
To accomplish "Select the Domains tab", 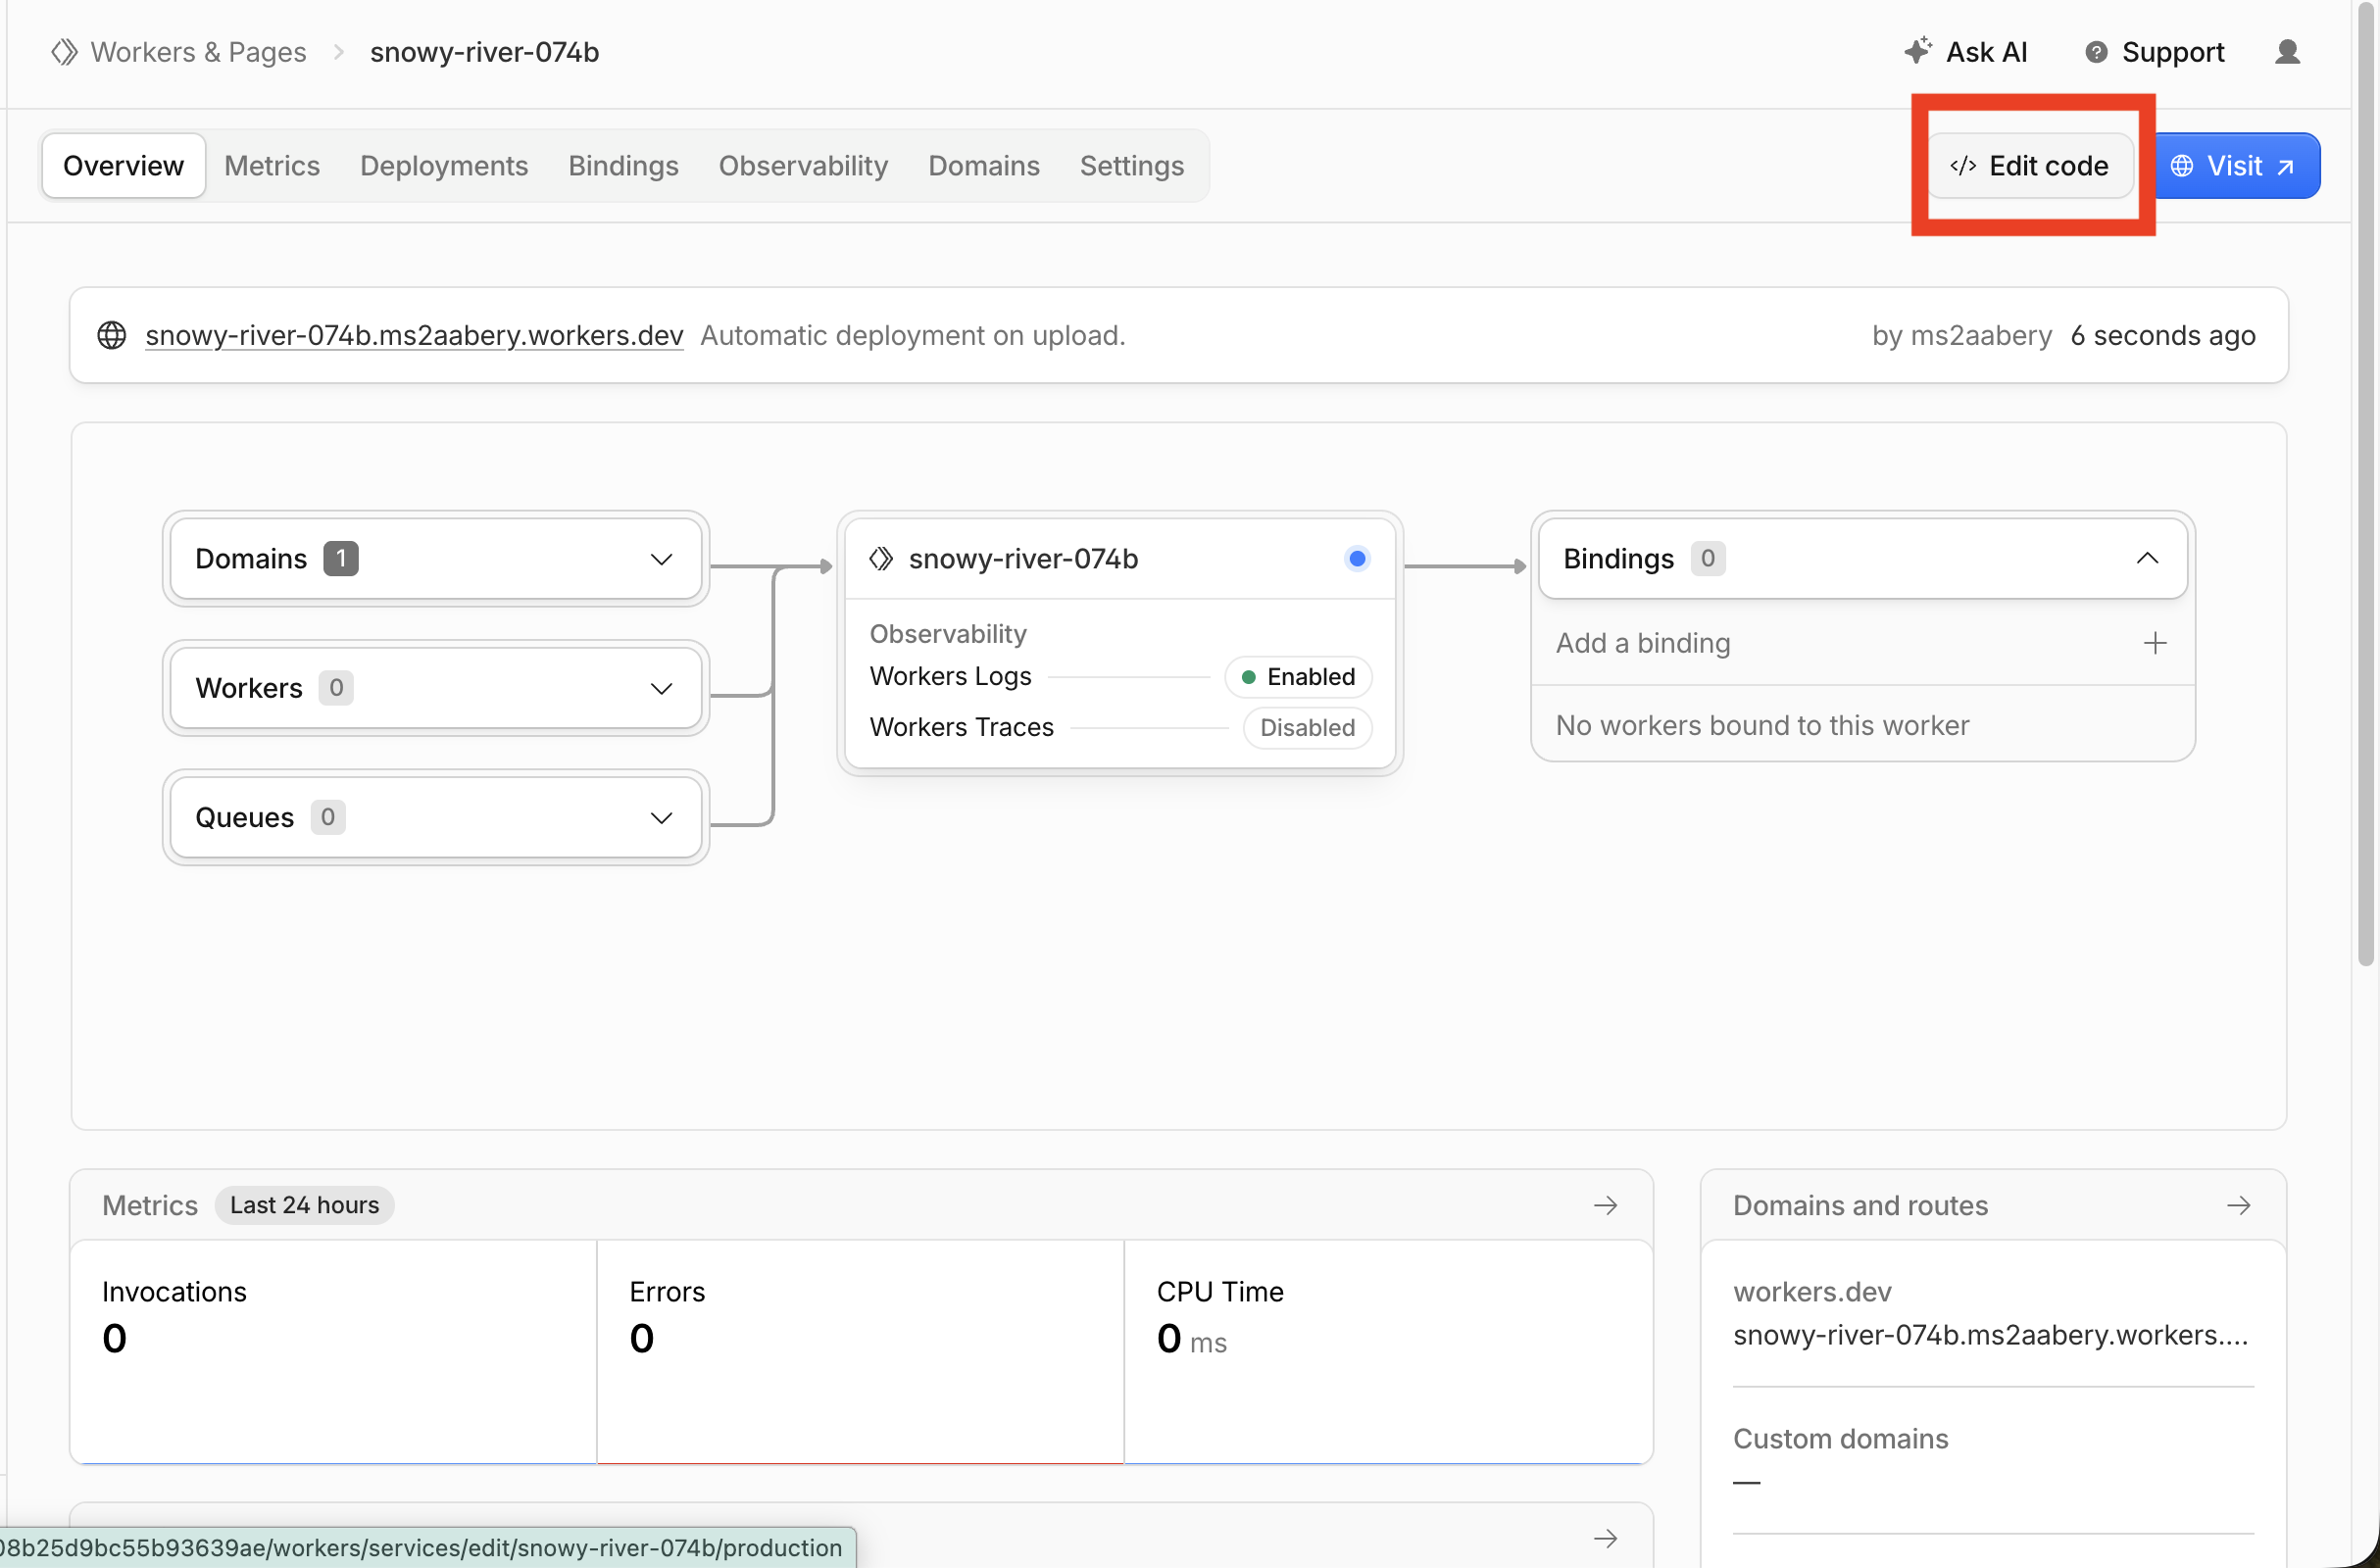I will [984, 166].
